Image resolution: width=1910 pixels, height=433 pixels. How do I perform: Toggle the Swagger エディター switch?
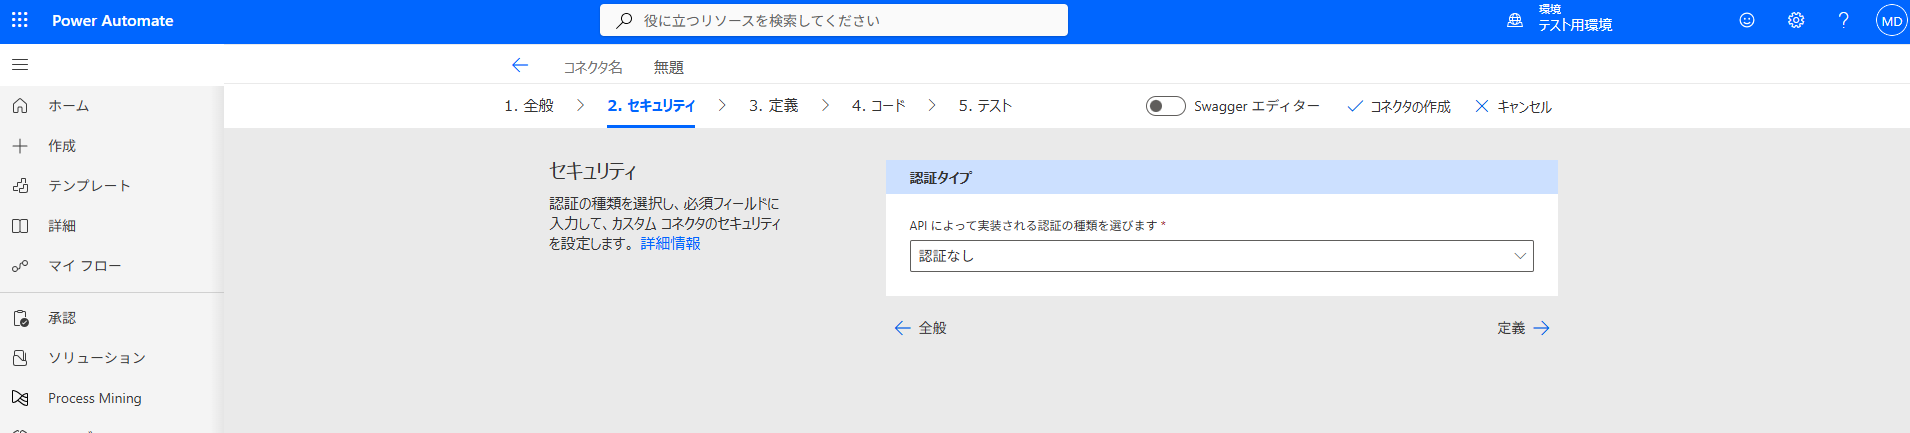click(1165, 106)
